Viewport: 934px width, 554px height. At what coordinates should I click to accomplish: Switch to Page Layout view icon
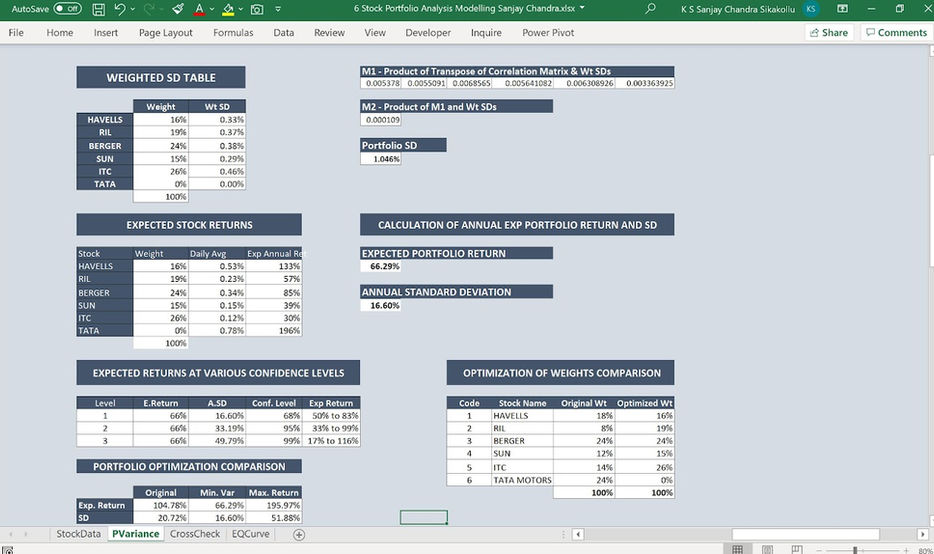pos(767,549)
